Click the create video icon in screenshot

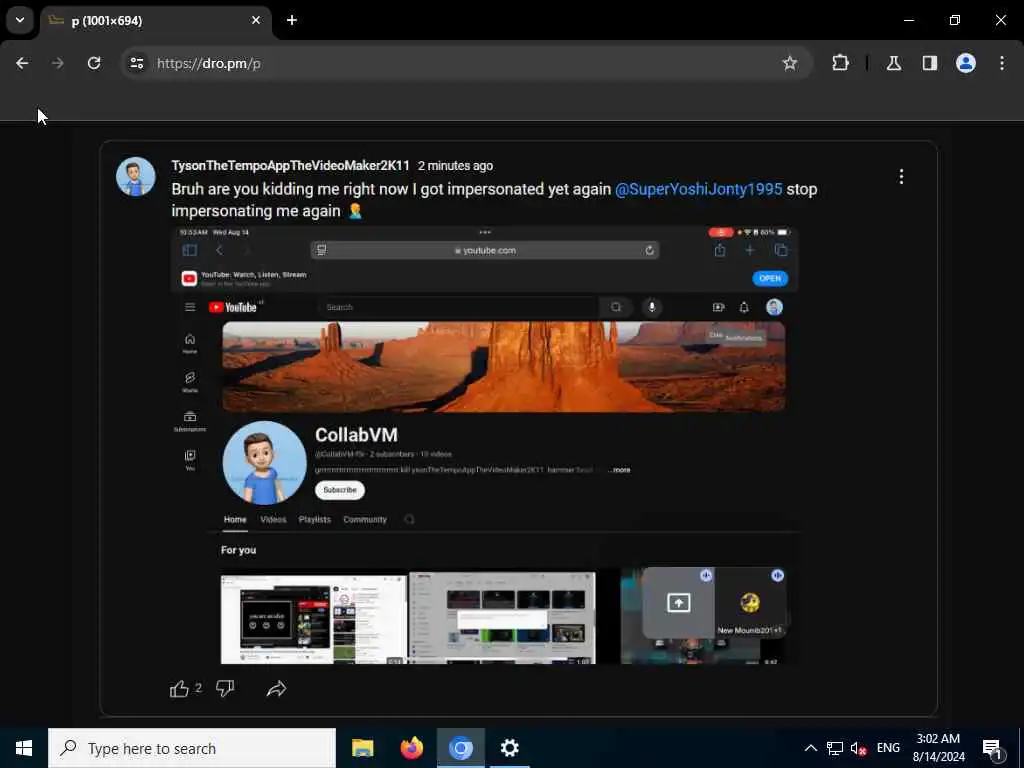[x=718, y=307]
